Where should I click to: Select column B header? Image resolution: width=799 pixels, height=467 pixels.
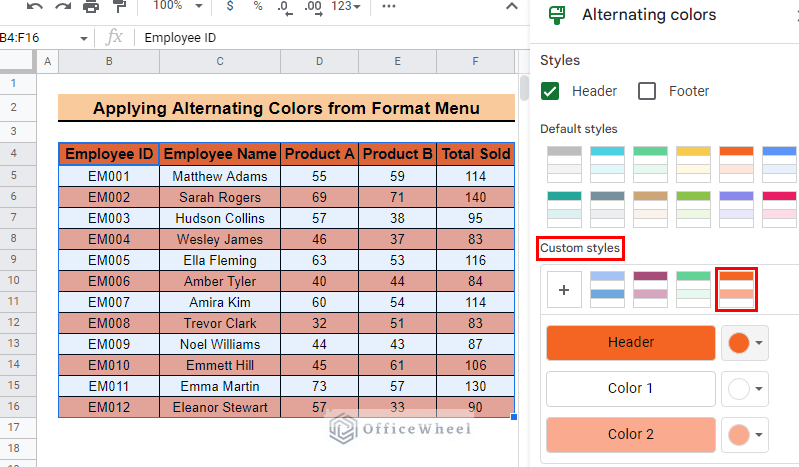pyautogui.click(x=109, y=62)
